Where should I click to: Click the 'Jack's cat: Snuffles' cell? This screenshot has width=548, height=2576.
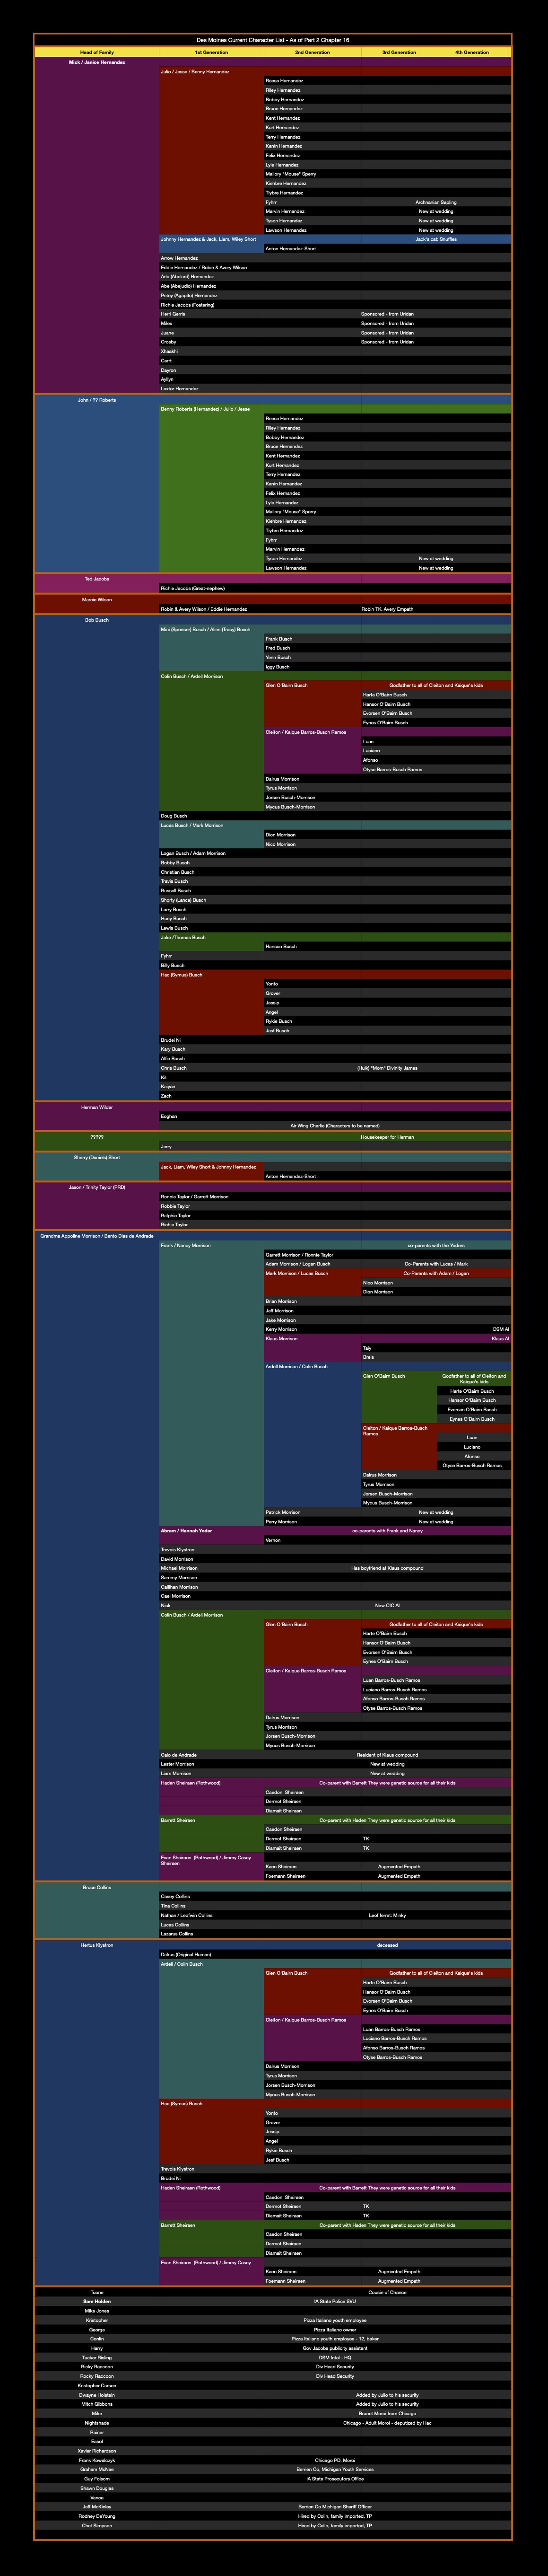436,239
